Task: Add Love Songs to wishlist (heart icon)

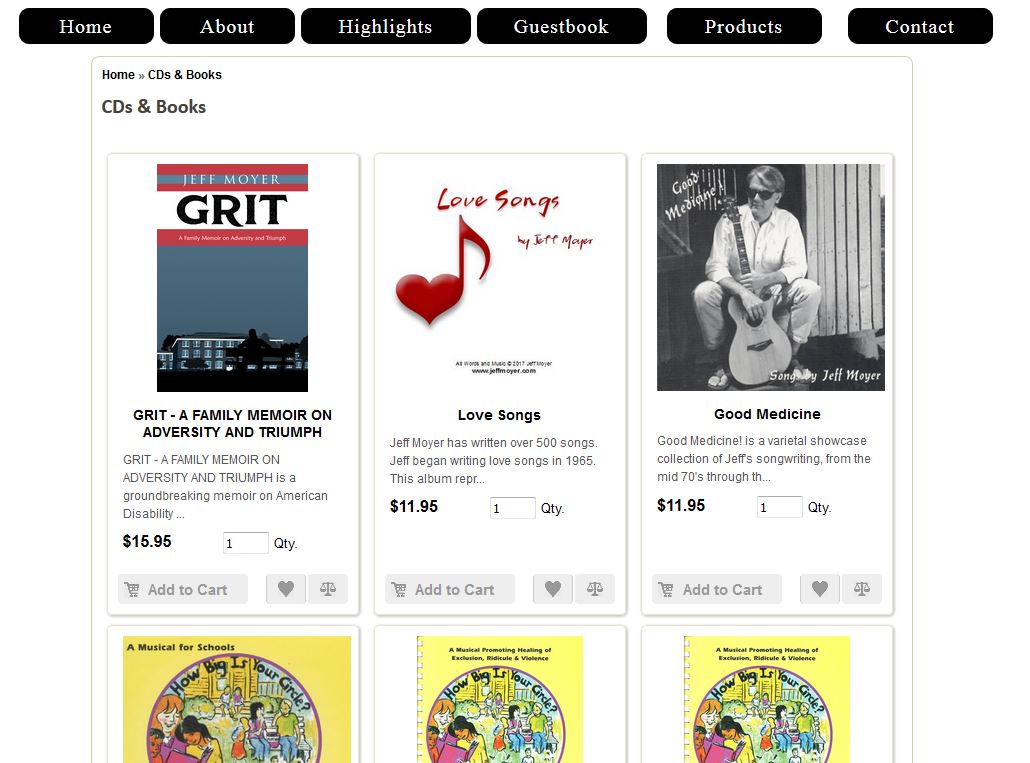Action: (x=553, y=589)
